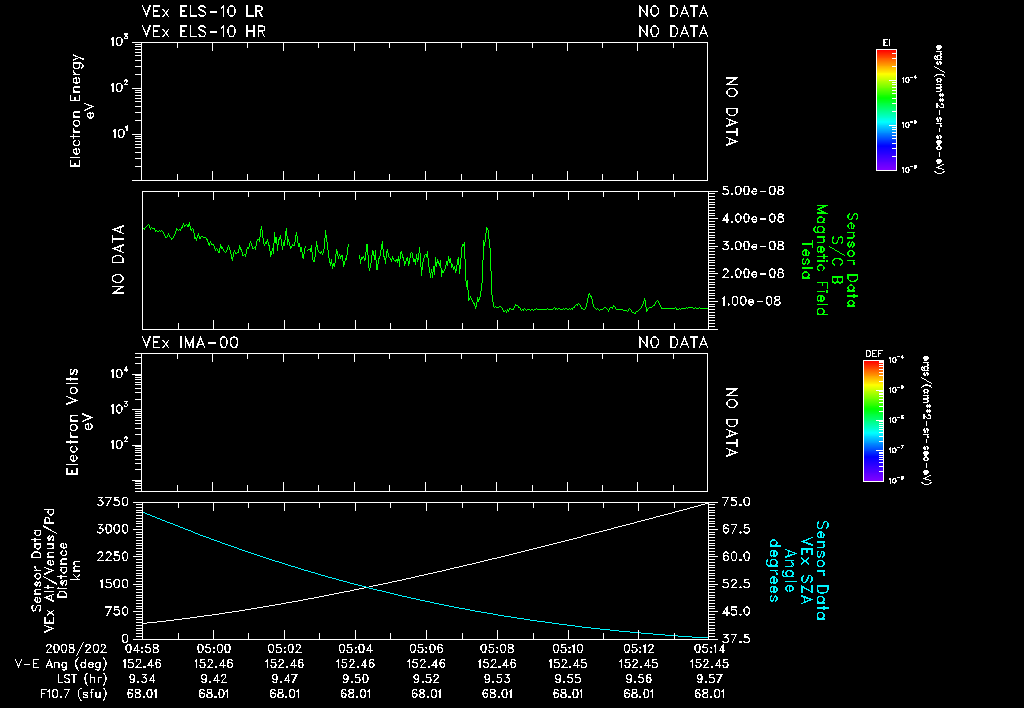
Task: Click the 1.00e-08 magnetic field tick value
Action: (751, 301)
